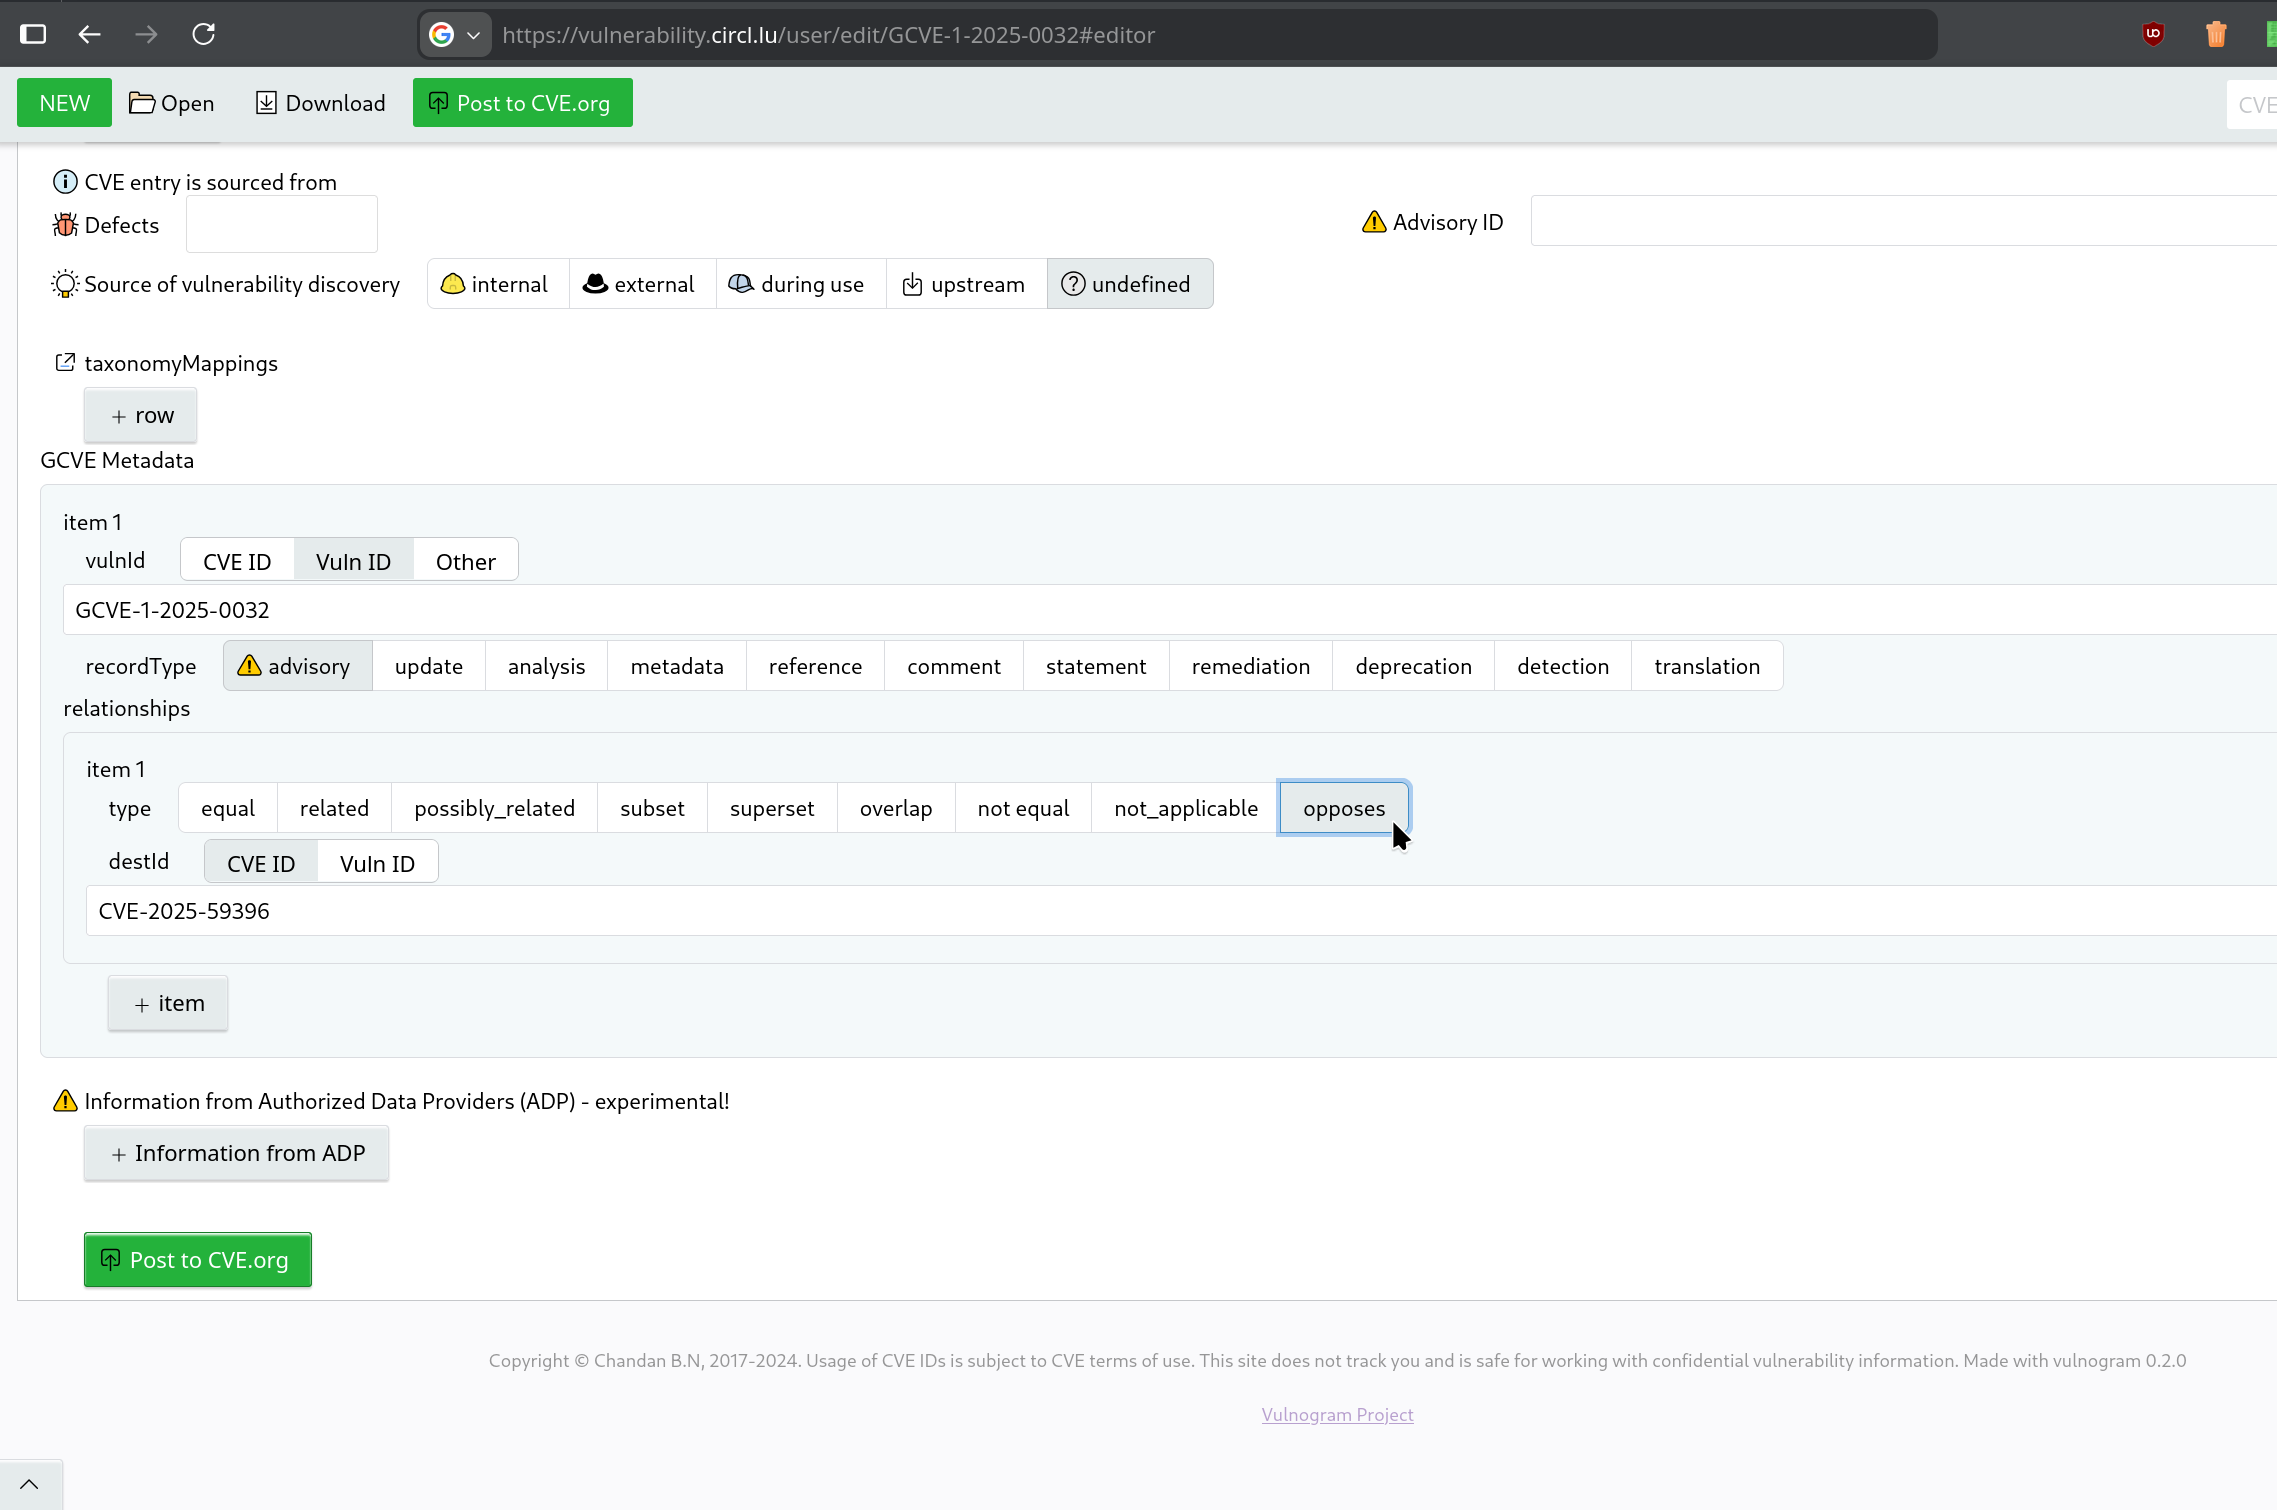Image resolution: width=2277 pixels, height=1510 pixels.
Task: Click the scroll-to-top chevron icon
Action: tap(29, 1484)
